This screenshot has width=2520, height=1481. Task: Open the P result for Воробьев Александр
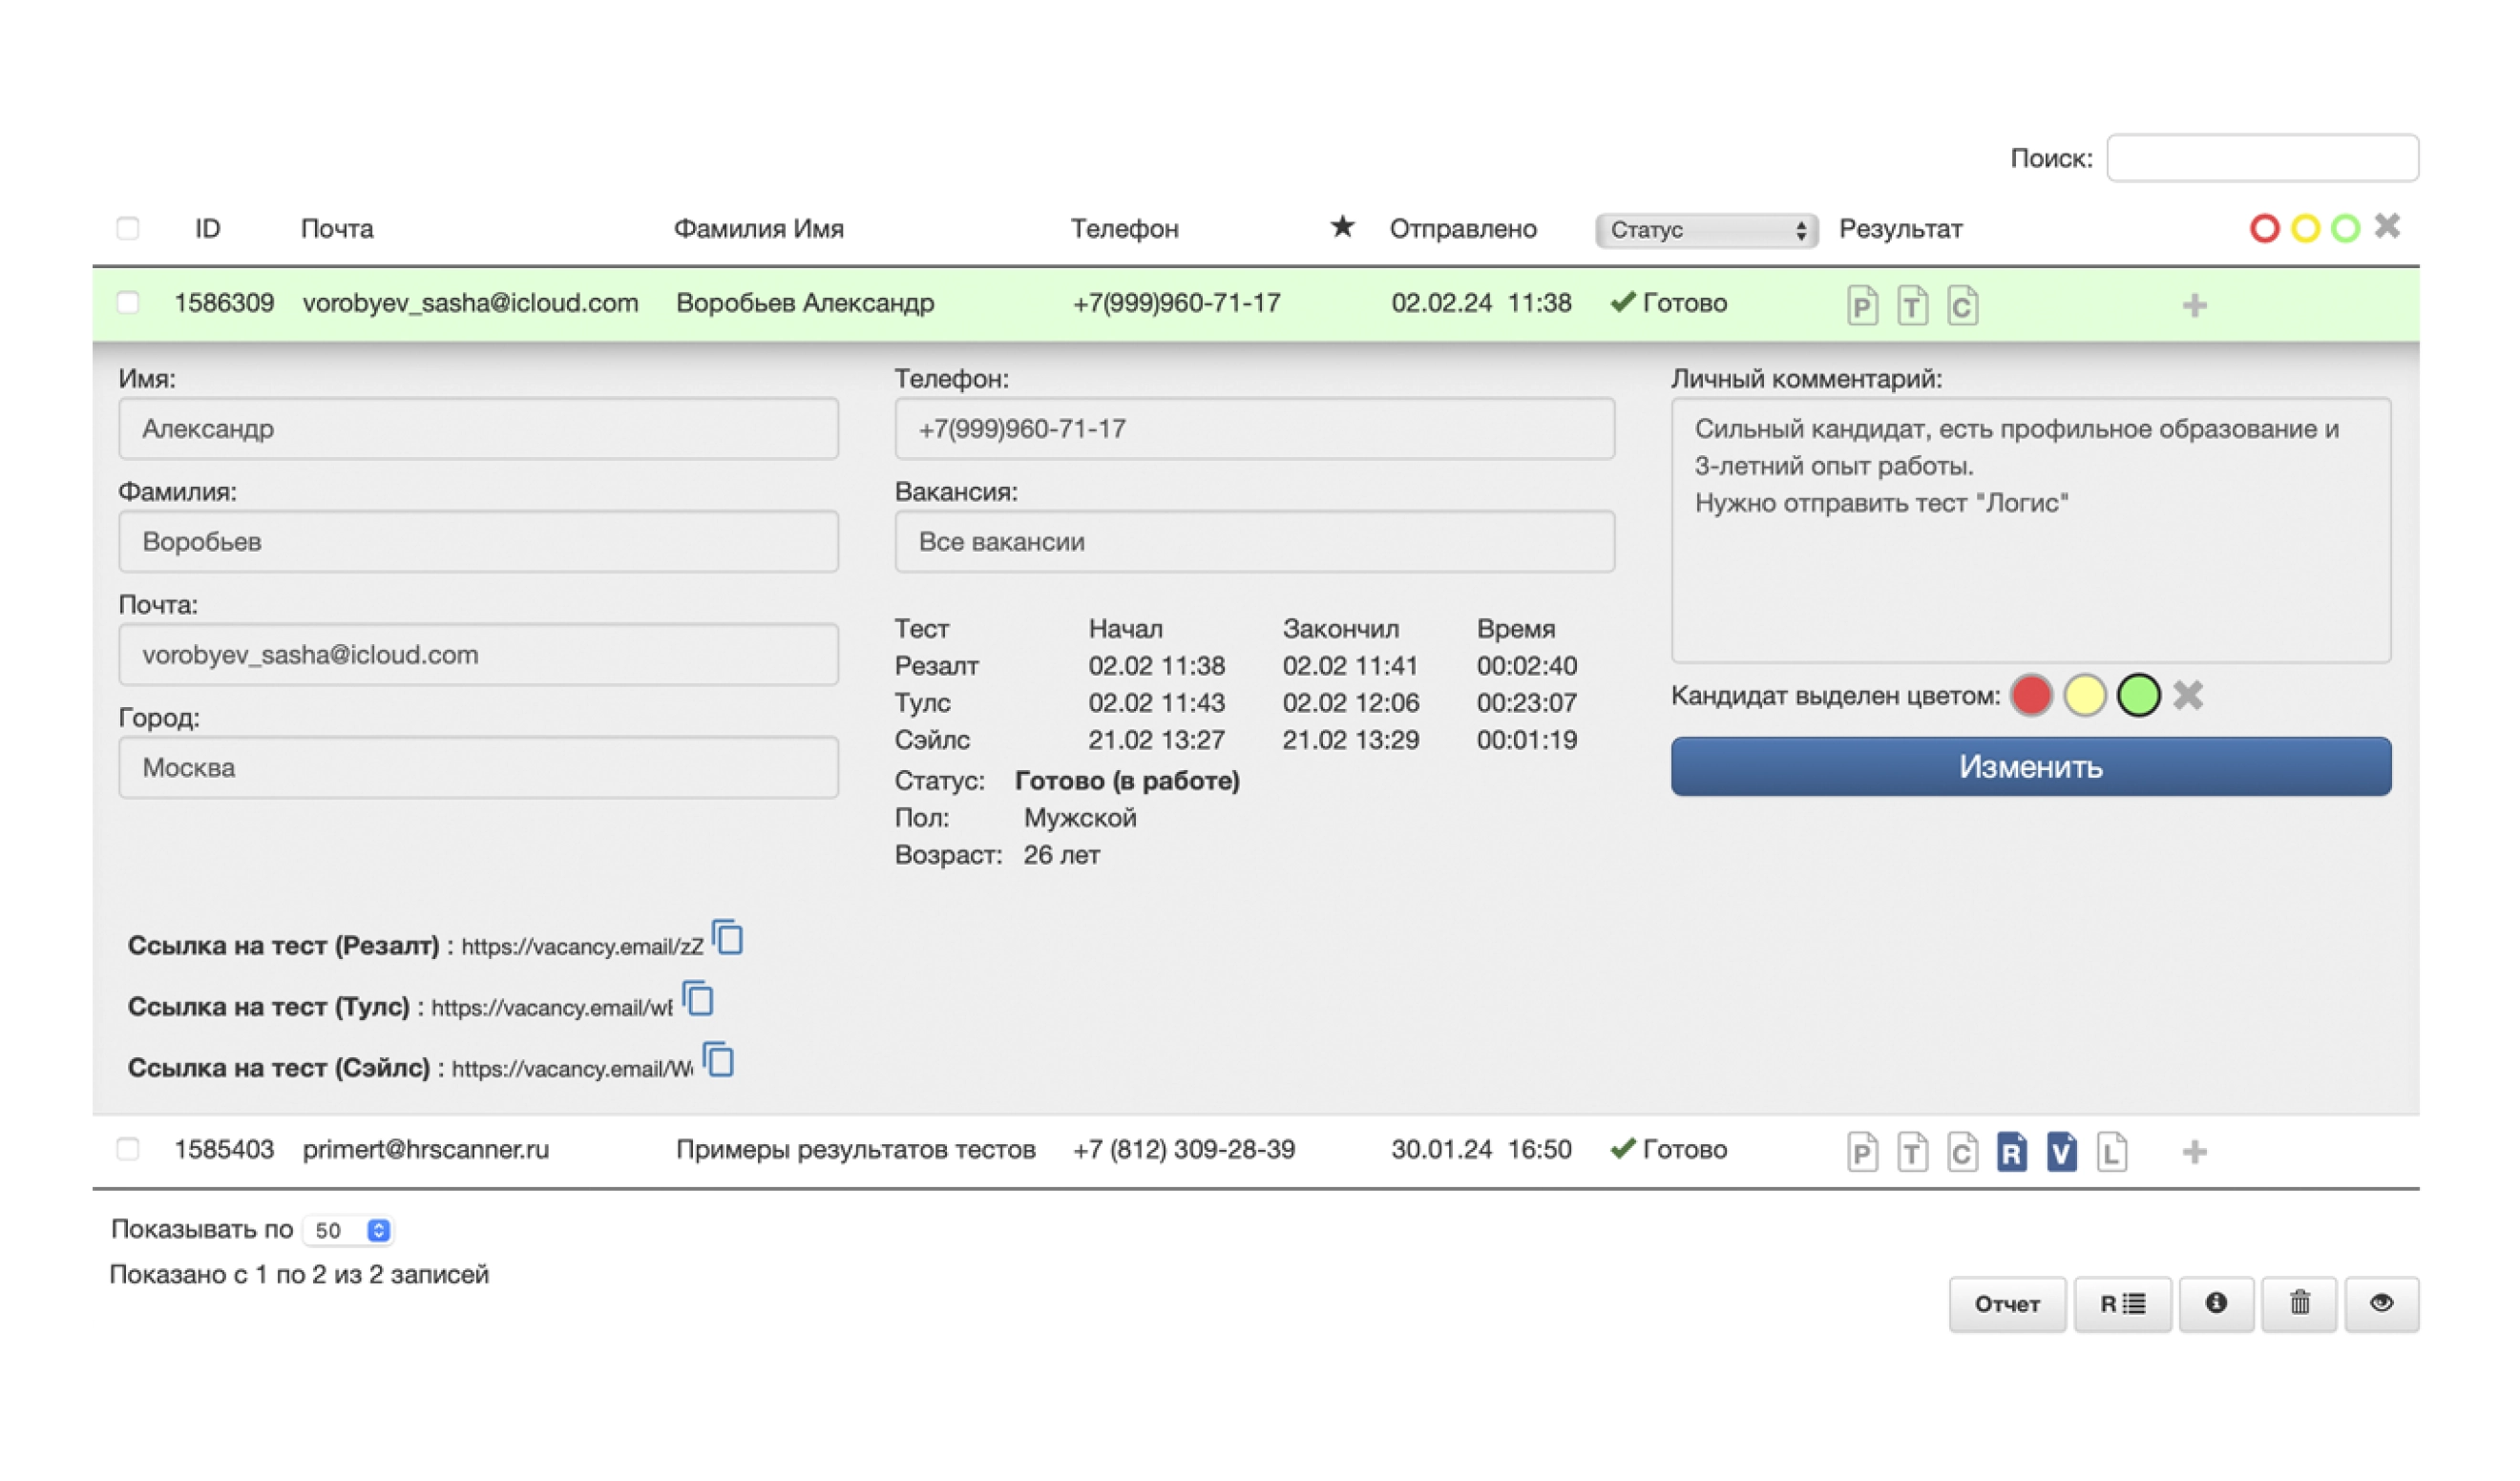click(x=1861, y=305)
